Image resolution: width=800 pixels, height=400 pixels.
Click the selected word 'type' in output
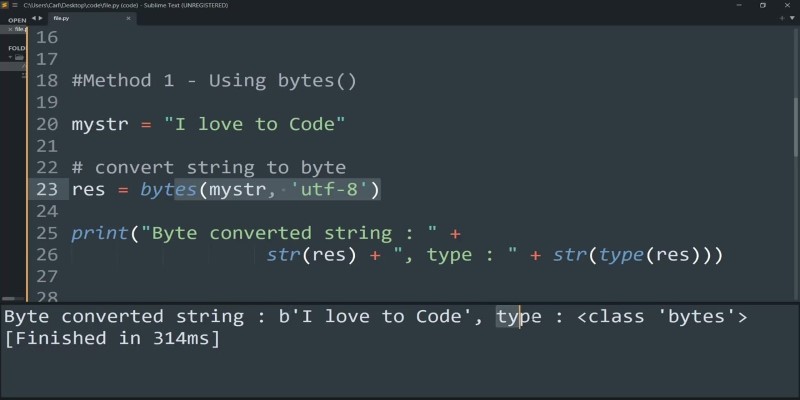[x=519, y=317]
